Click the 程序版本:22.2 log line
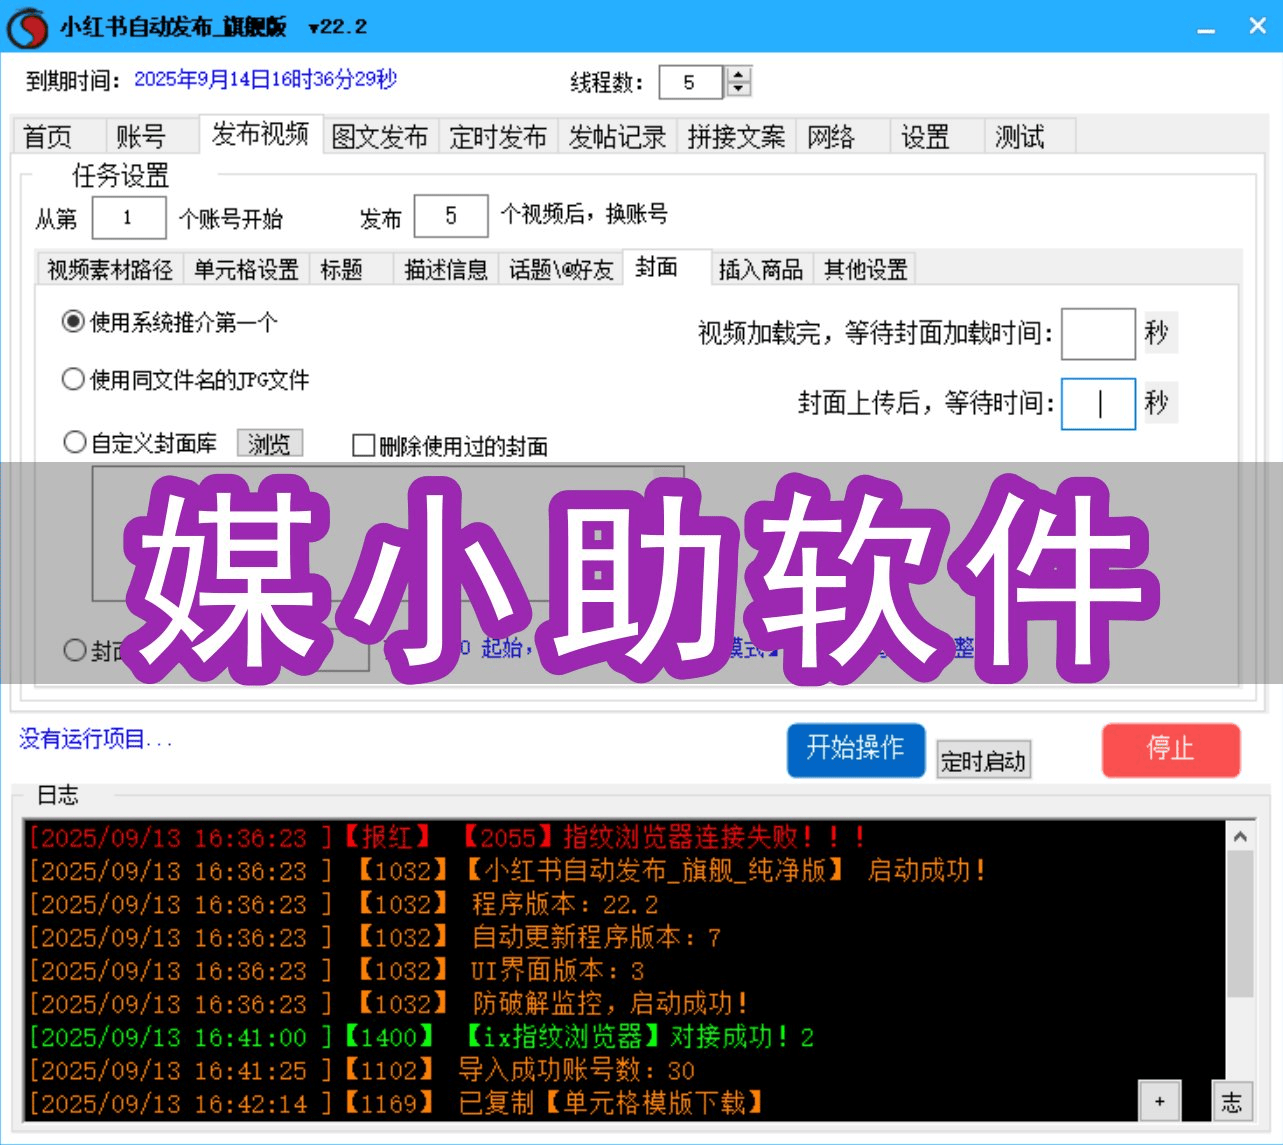 344,904
